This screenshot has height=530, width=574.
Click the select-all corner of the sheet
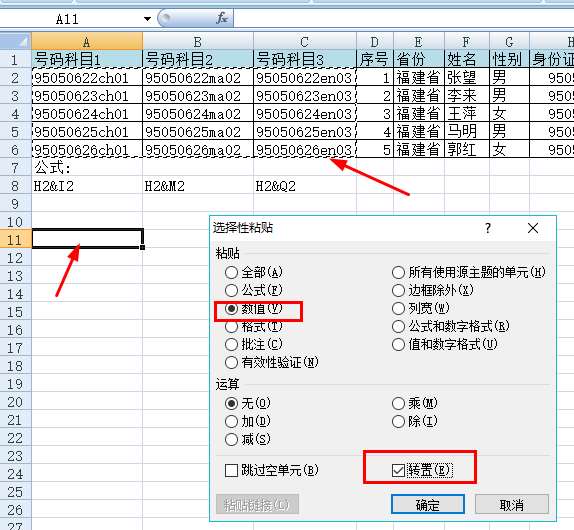(x=15, y=41)
